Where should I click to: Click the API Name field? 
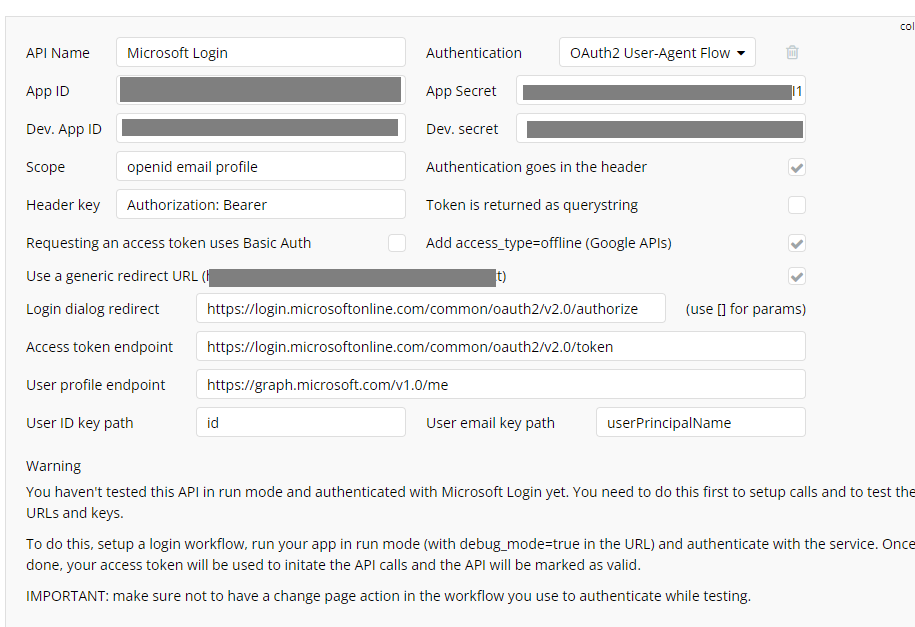coord(260,53)
